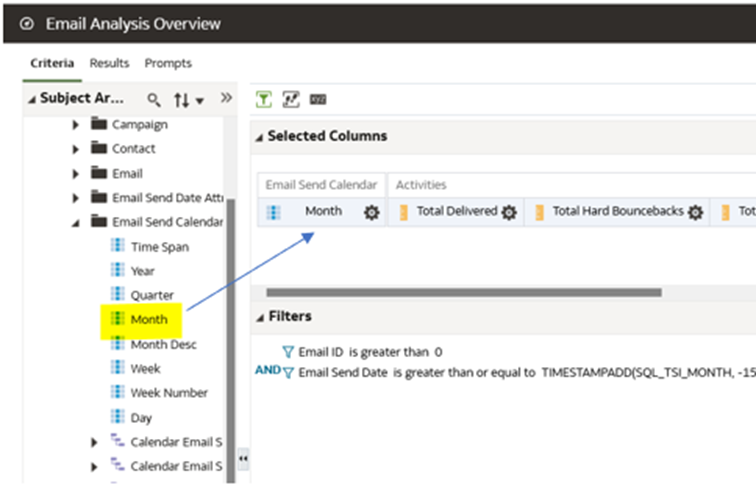Click the sort up-down arrows icon
The width and height of the screenshot is (756, 488).
[182, 100]
